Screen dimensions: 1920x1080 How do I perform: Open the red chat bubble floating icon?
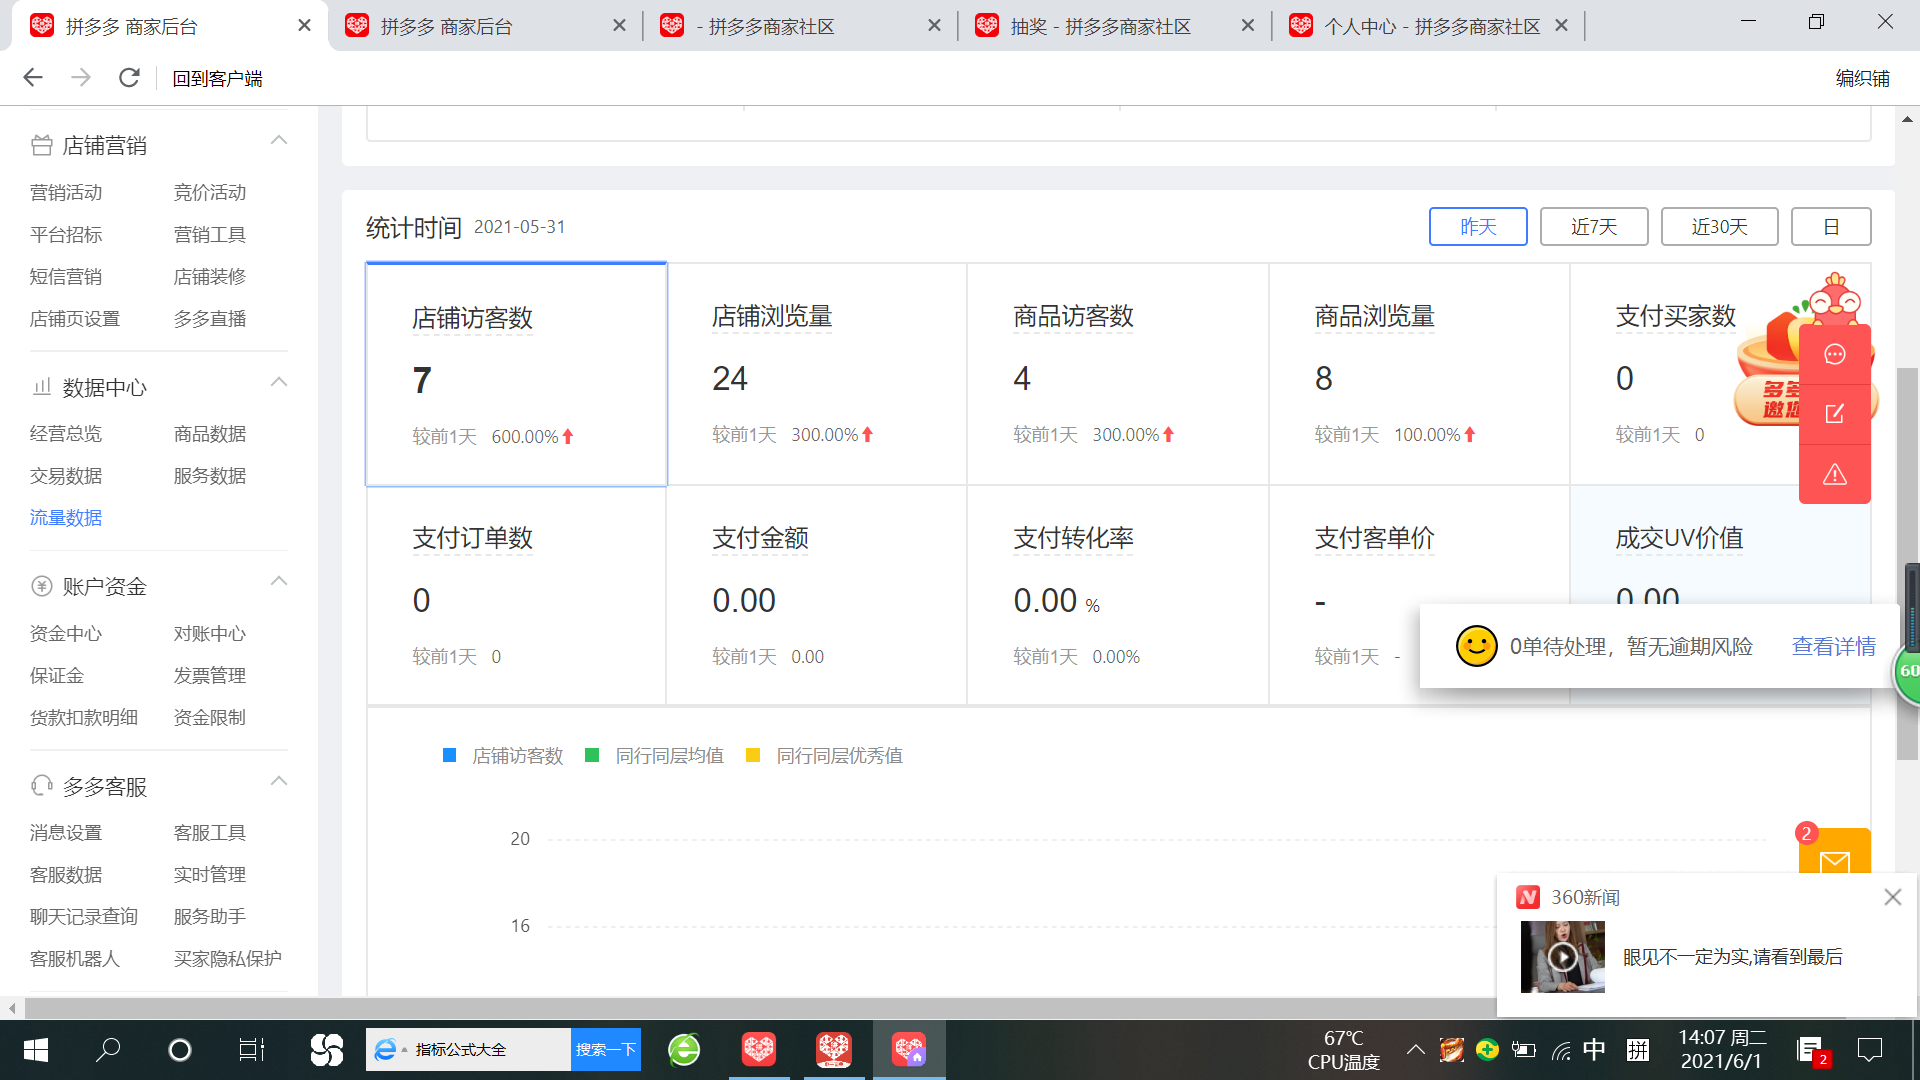click(x=1834, y=354)
